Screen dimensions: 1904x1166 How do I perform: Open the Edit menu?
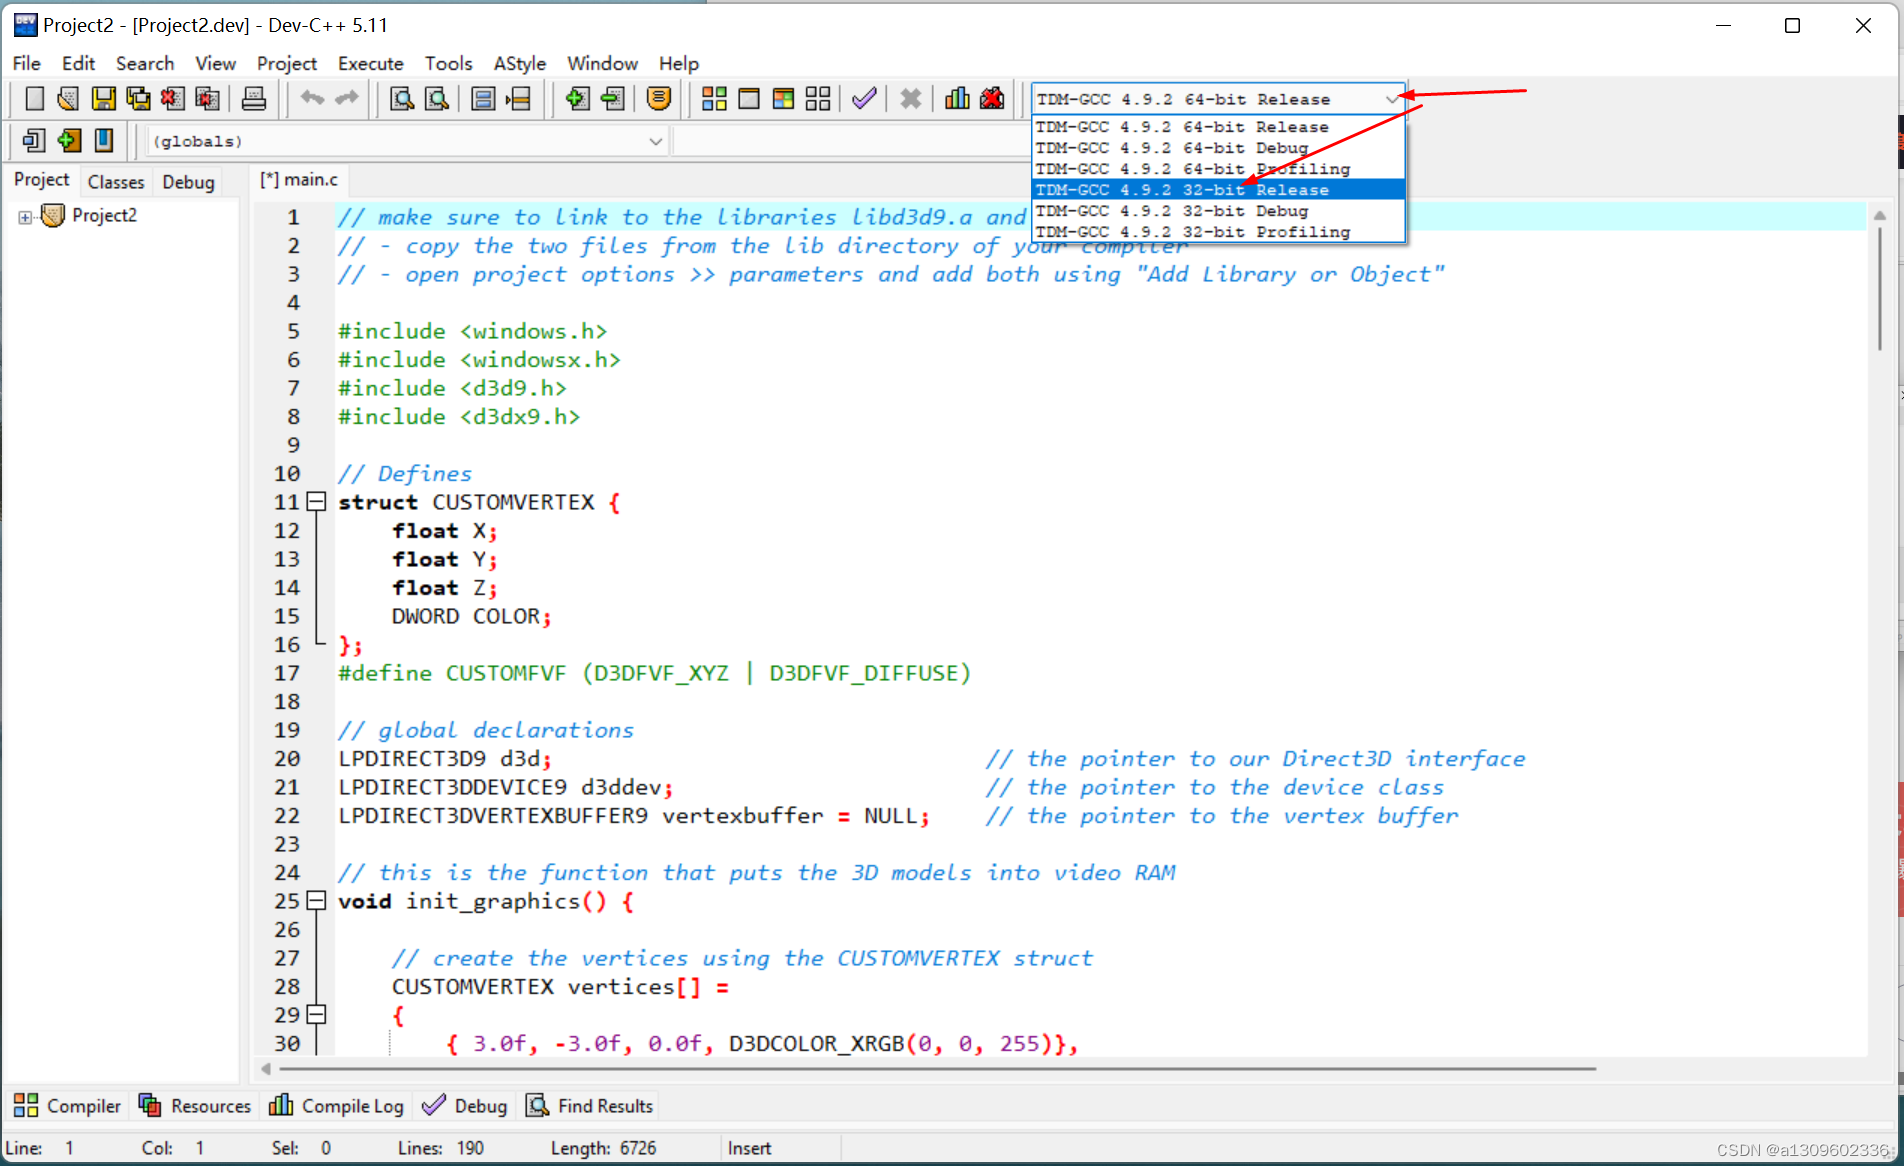[78, 63]
